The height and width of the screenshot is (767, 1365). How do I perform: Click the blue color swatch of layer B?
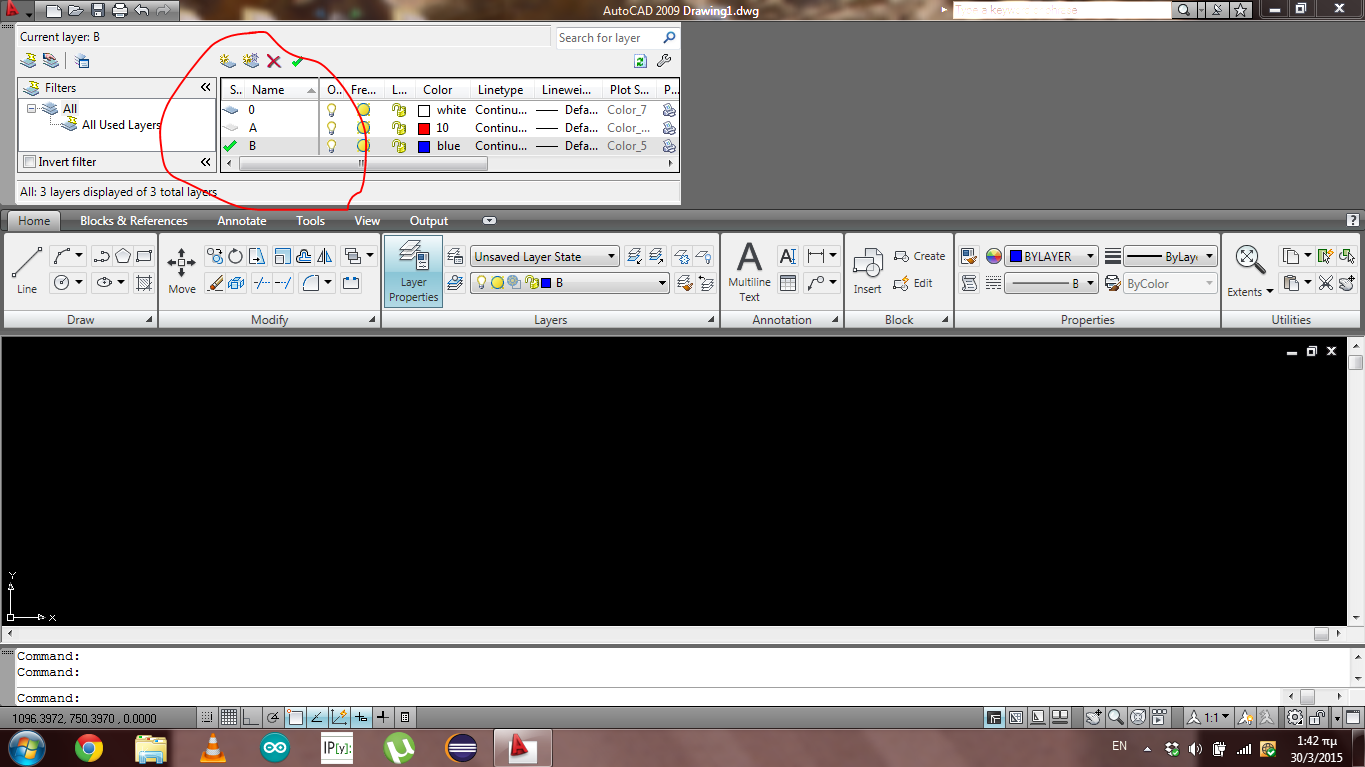click(x=424, y=147)
